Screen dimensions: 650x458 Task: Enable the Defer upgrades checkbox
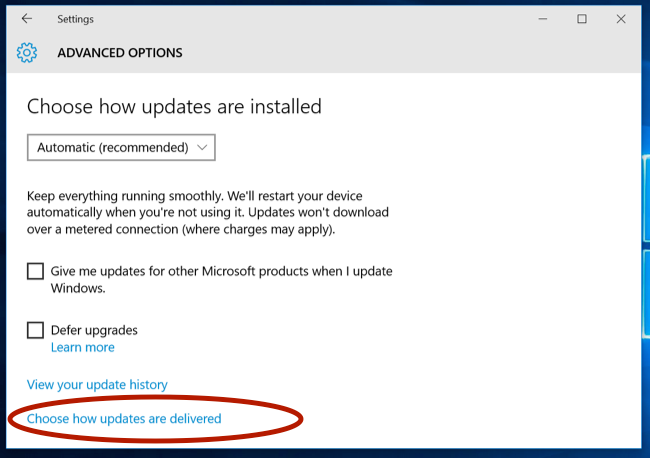(x=36, y=330)
